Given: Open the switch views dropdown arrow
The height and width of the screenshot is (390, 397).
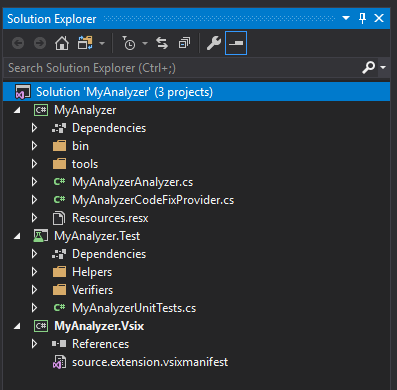Looking at the screenshot, I should pyautogui.click(x=102, y=43).
